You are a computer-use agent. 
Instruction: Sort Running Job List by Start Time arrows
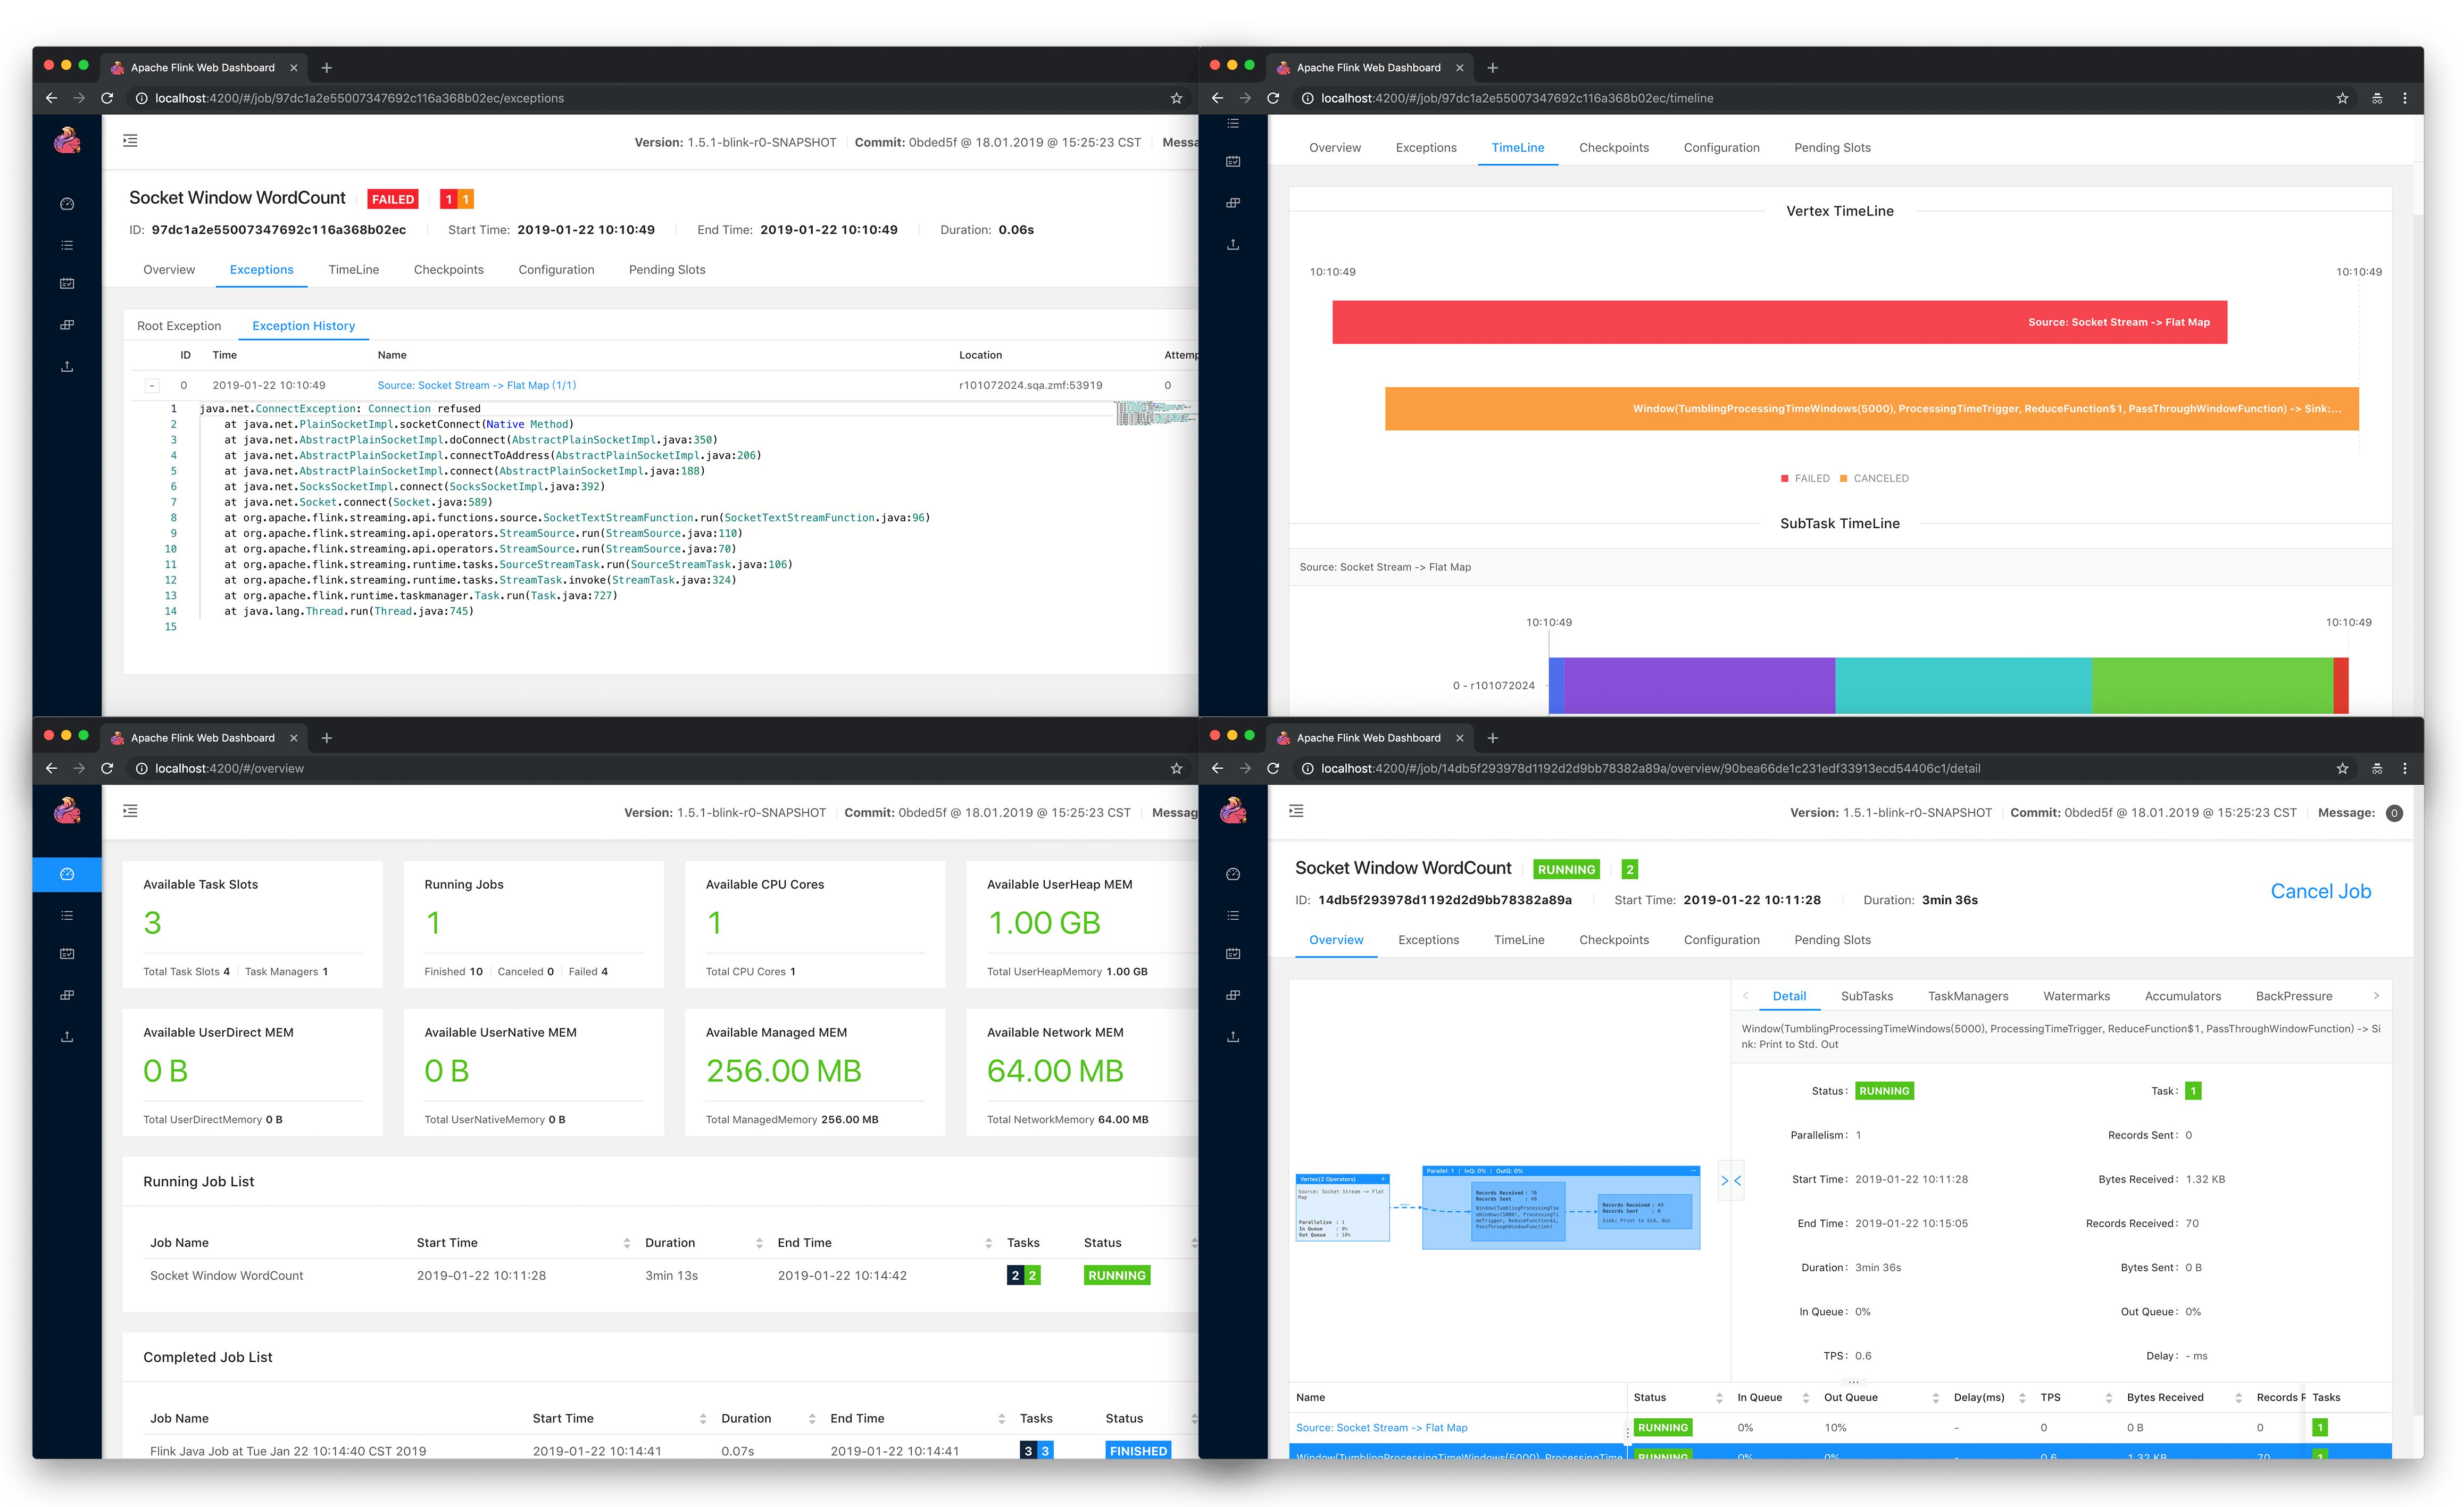point(627,1243)
